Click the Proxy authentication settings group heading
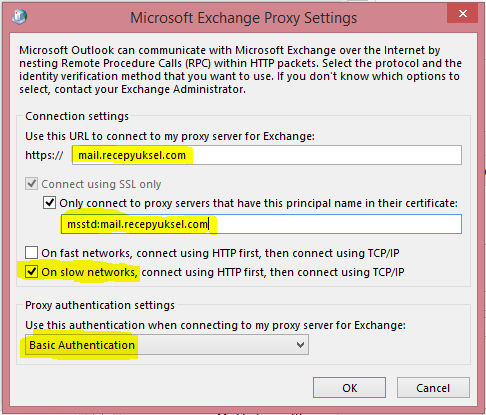 point(100,305)
